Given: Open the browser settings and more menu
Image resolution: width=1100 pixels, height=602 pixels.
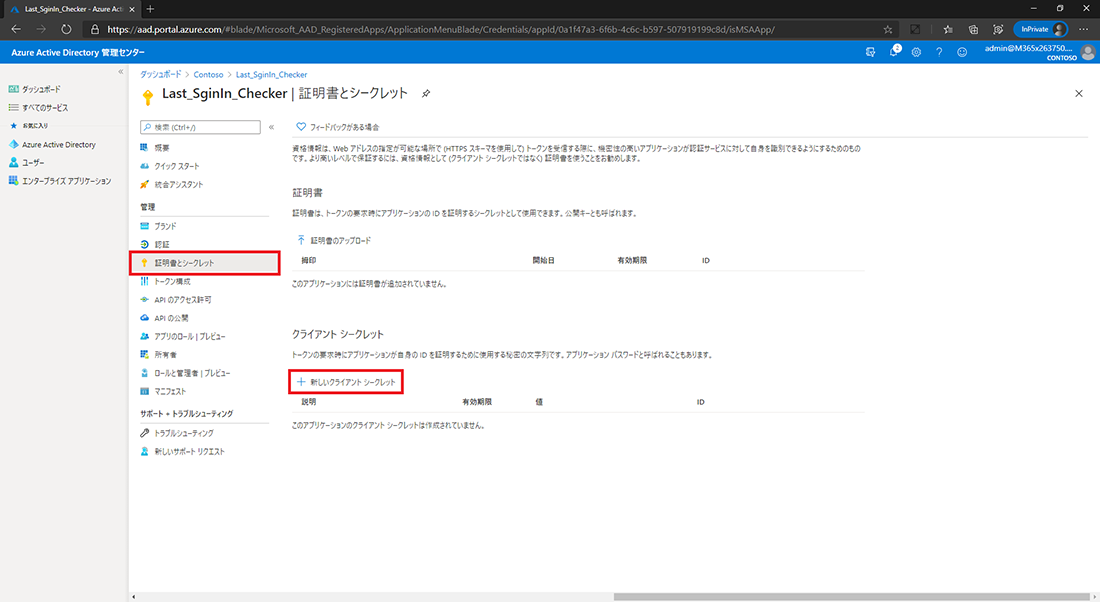Looking at the screenshot, I should click(x=1084, y=29).
